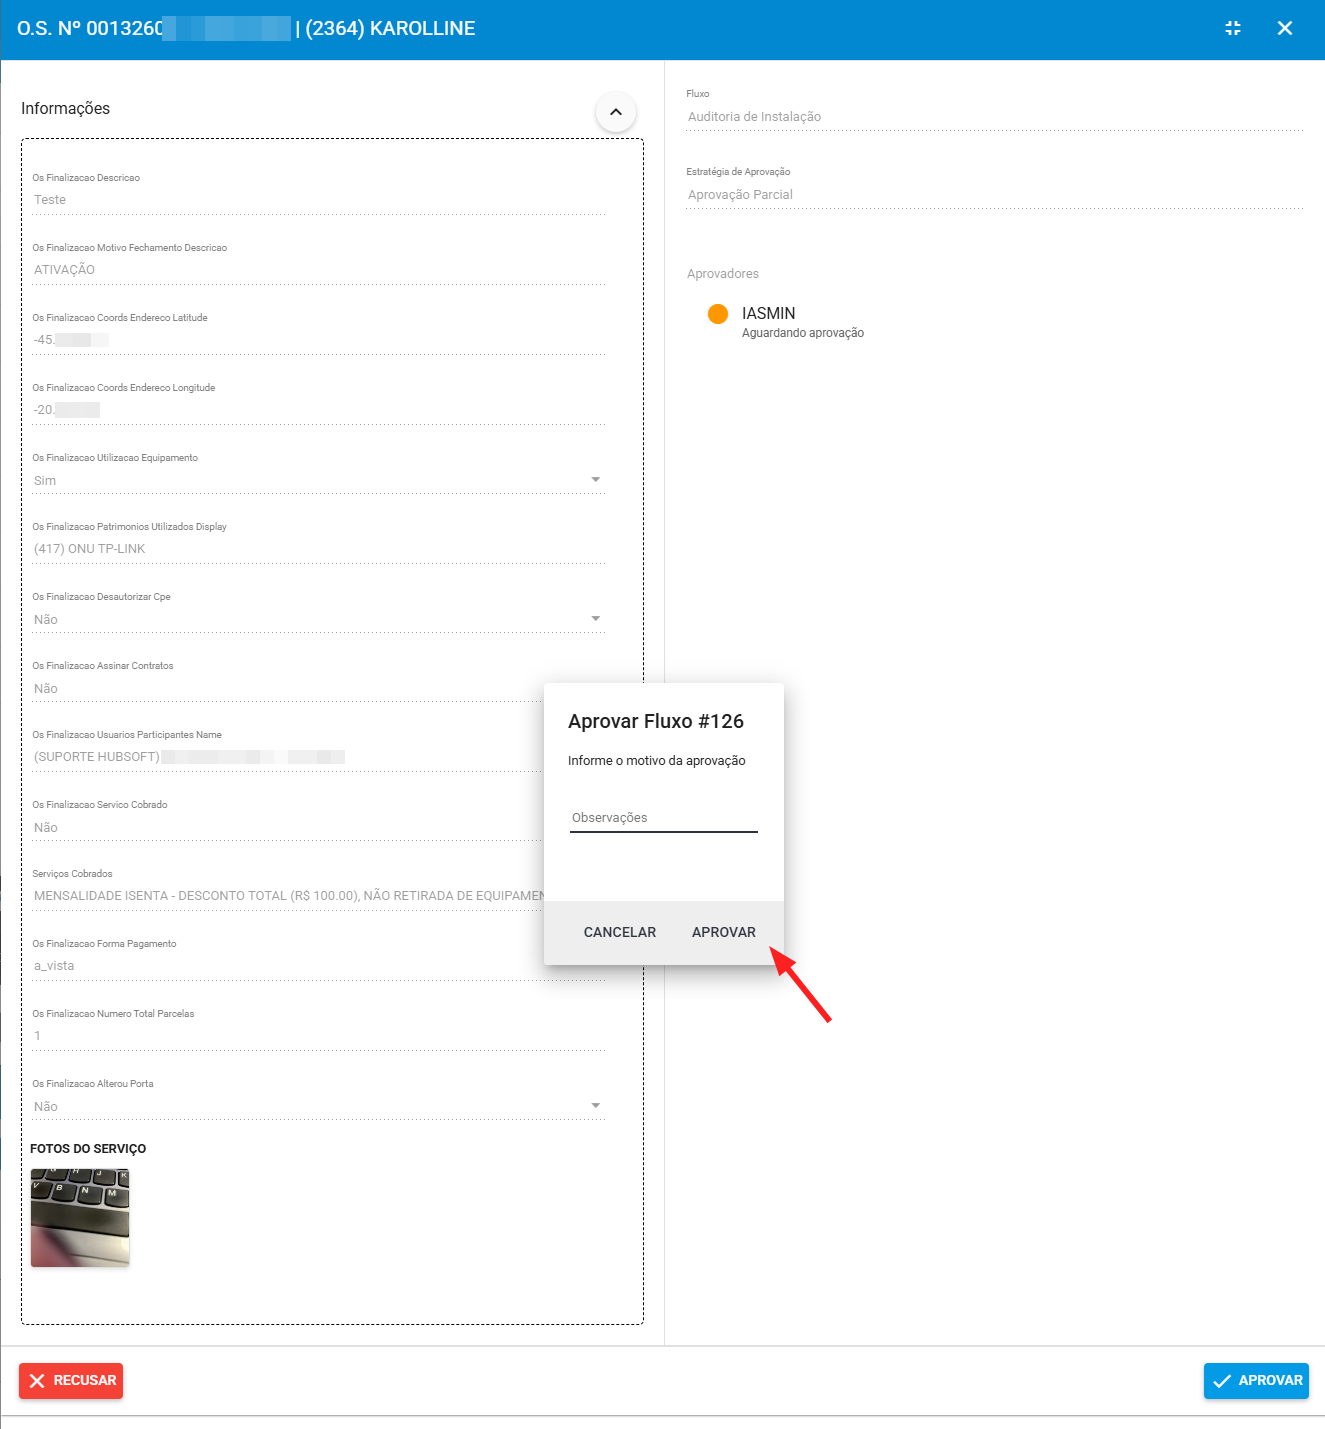Select approver IASMIN in Aprovadores list
Screen dimensions: 1325x1429
coord(768,314)
